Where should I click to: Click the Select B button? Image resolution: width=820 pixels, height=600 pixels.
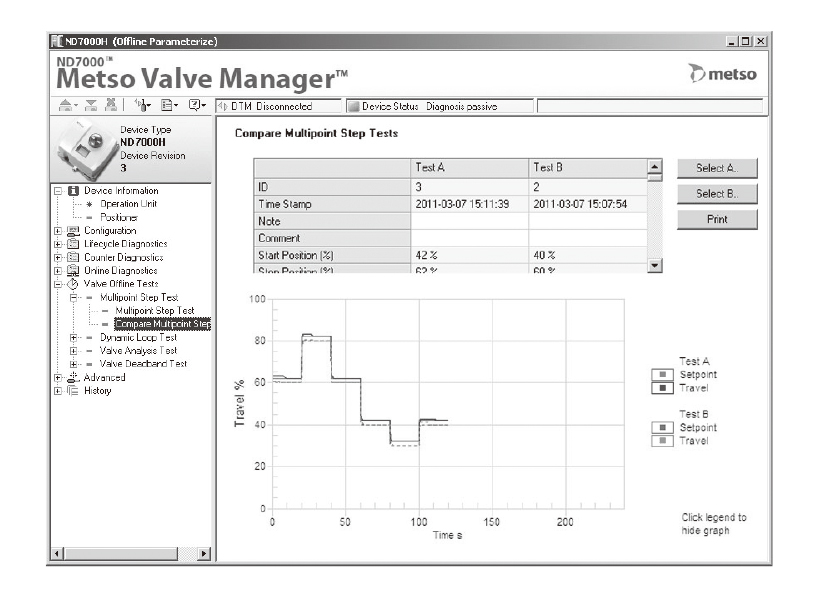tap(717, 194)
